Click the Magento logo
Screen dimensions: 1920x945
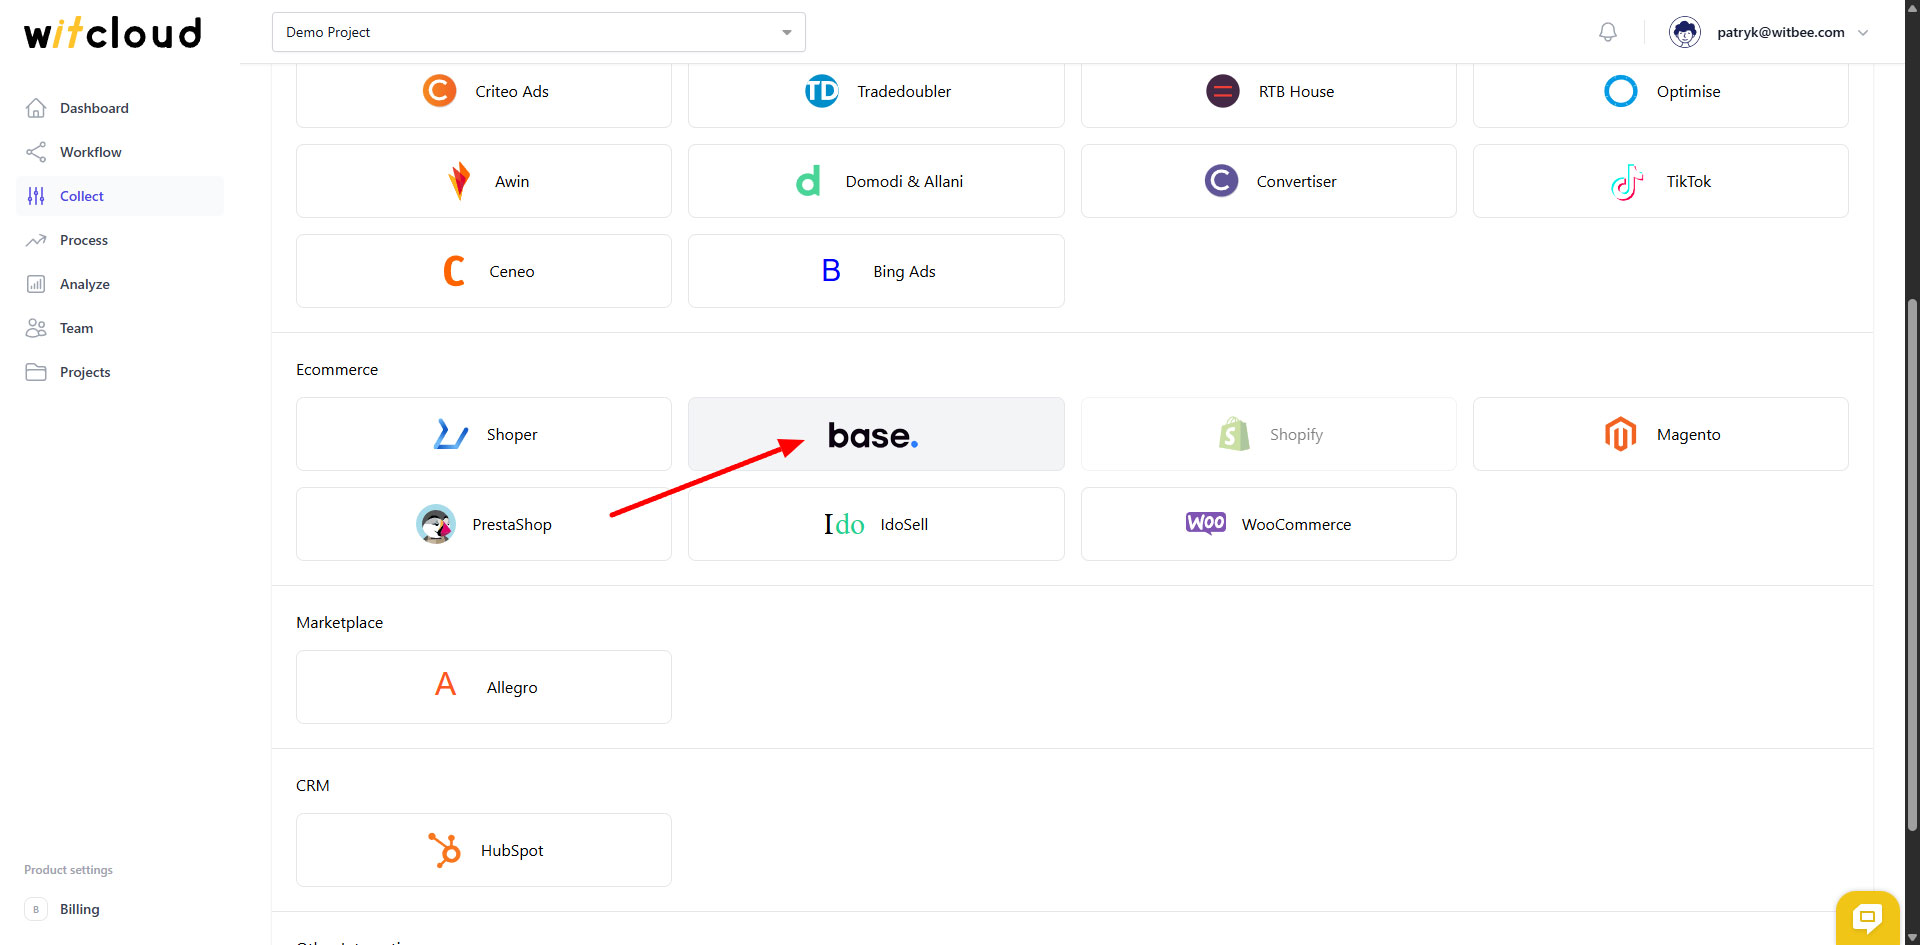tap(1621, 434)
